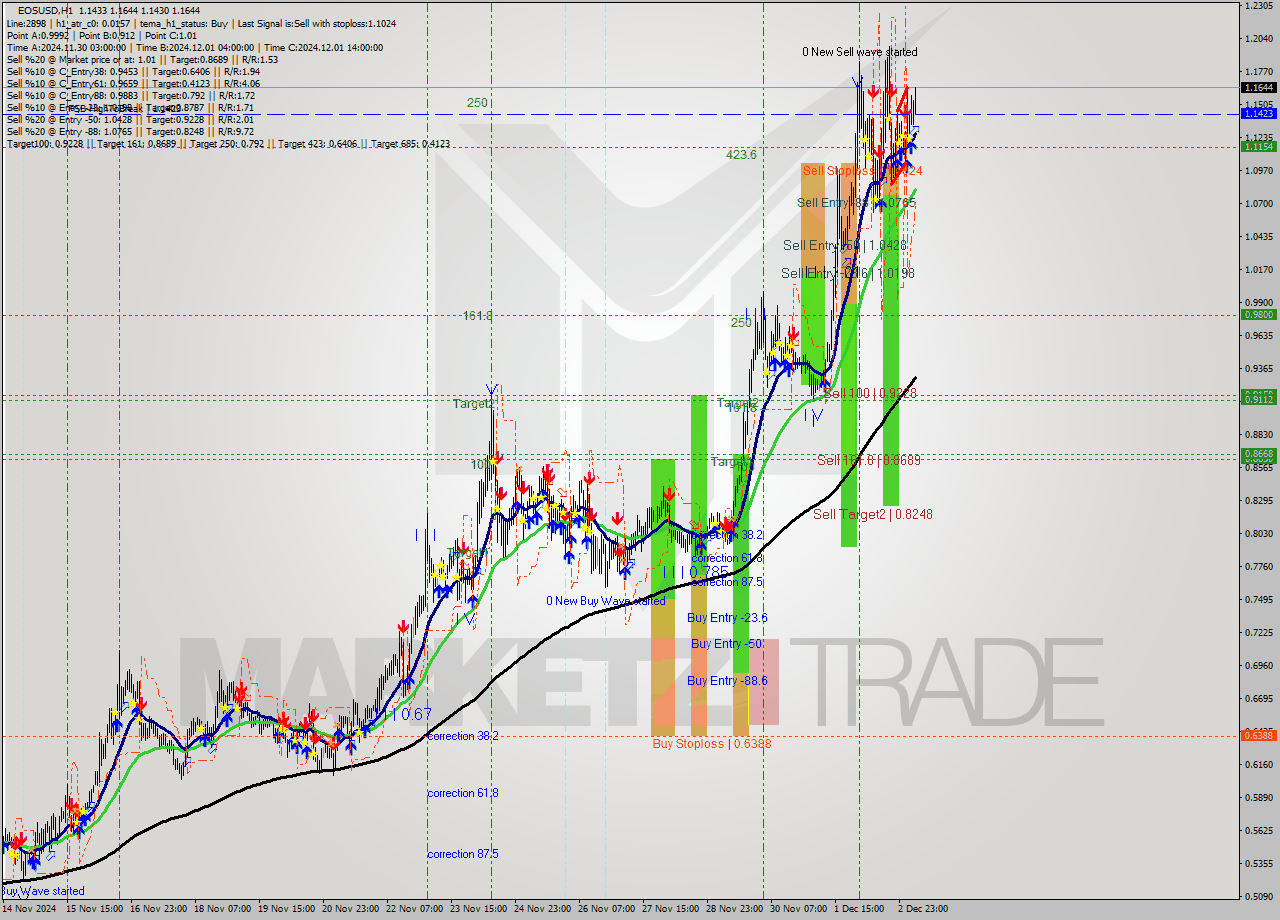This screenshot has height=920, width=1280.
Task: Click the black 1.1644 current price tag
Action: 1258,87
